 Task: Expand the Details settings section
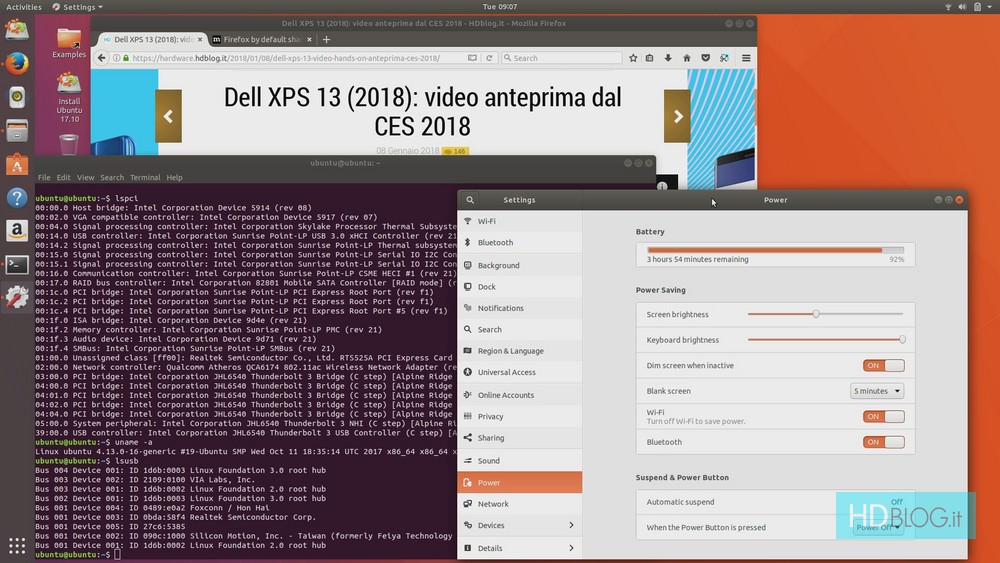click(x=519, y=548)
